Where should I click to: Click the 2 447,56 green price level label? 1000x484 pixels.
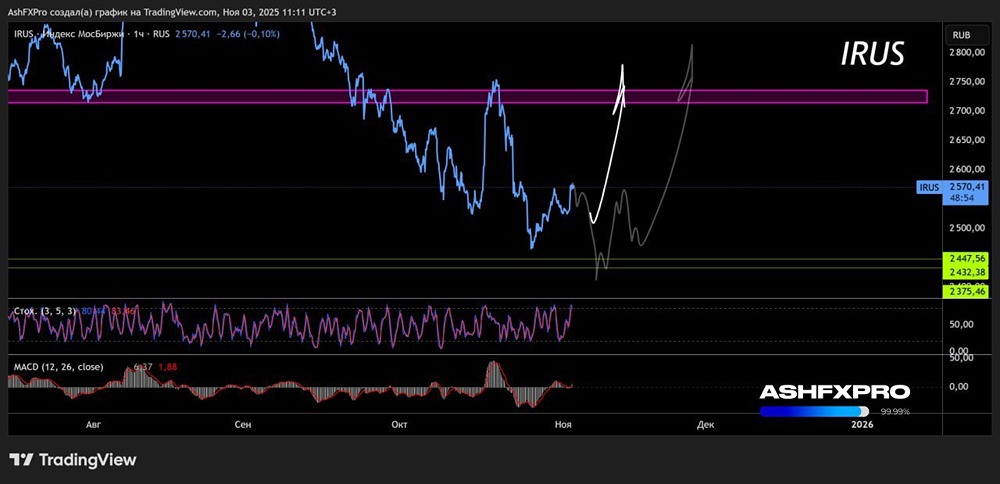(967, 258)
